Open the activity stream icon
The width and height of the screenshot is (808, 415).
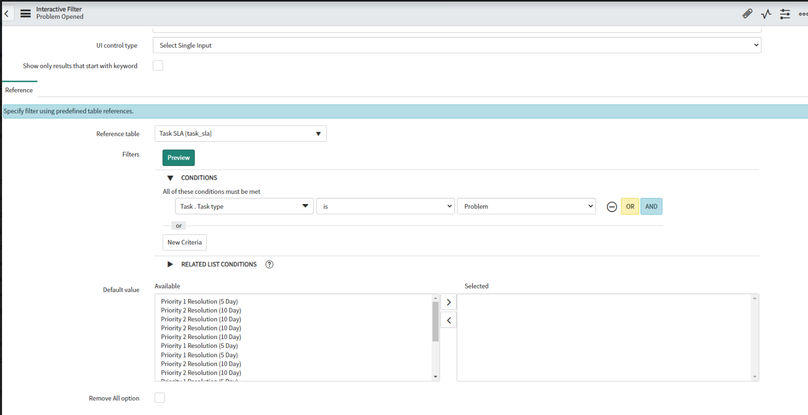766,14
